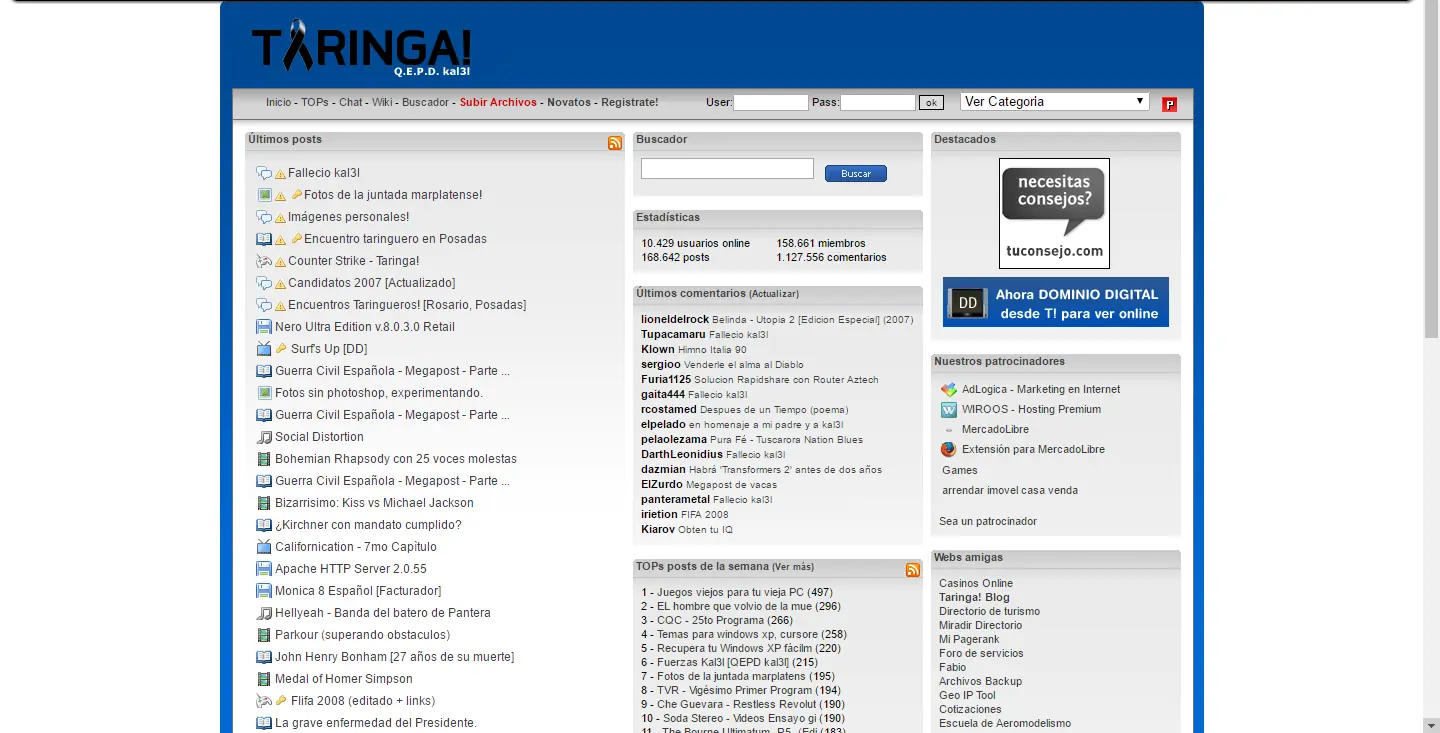Click the TV icon beside Californication - 7mo Capitulo
Image resolution: width=1440 pixels, height=733 pixels.
(x=264, y=547)
